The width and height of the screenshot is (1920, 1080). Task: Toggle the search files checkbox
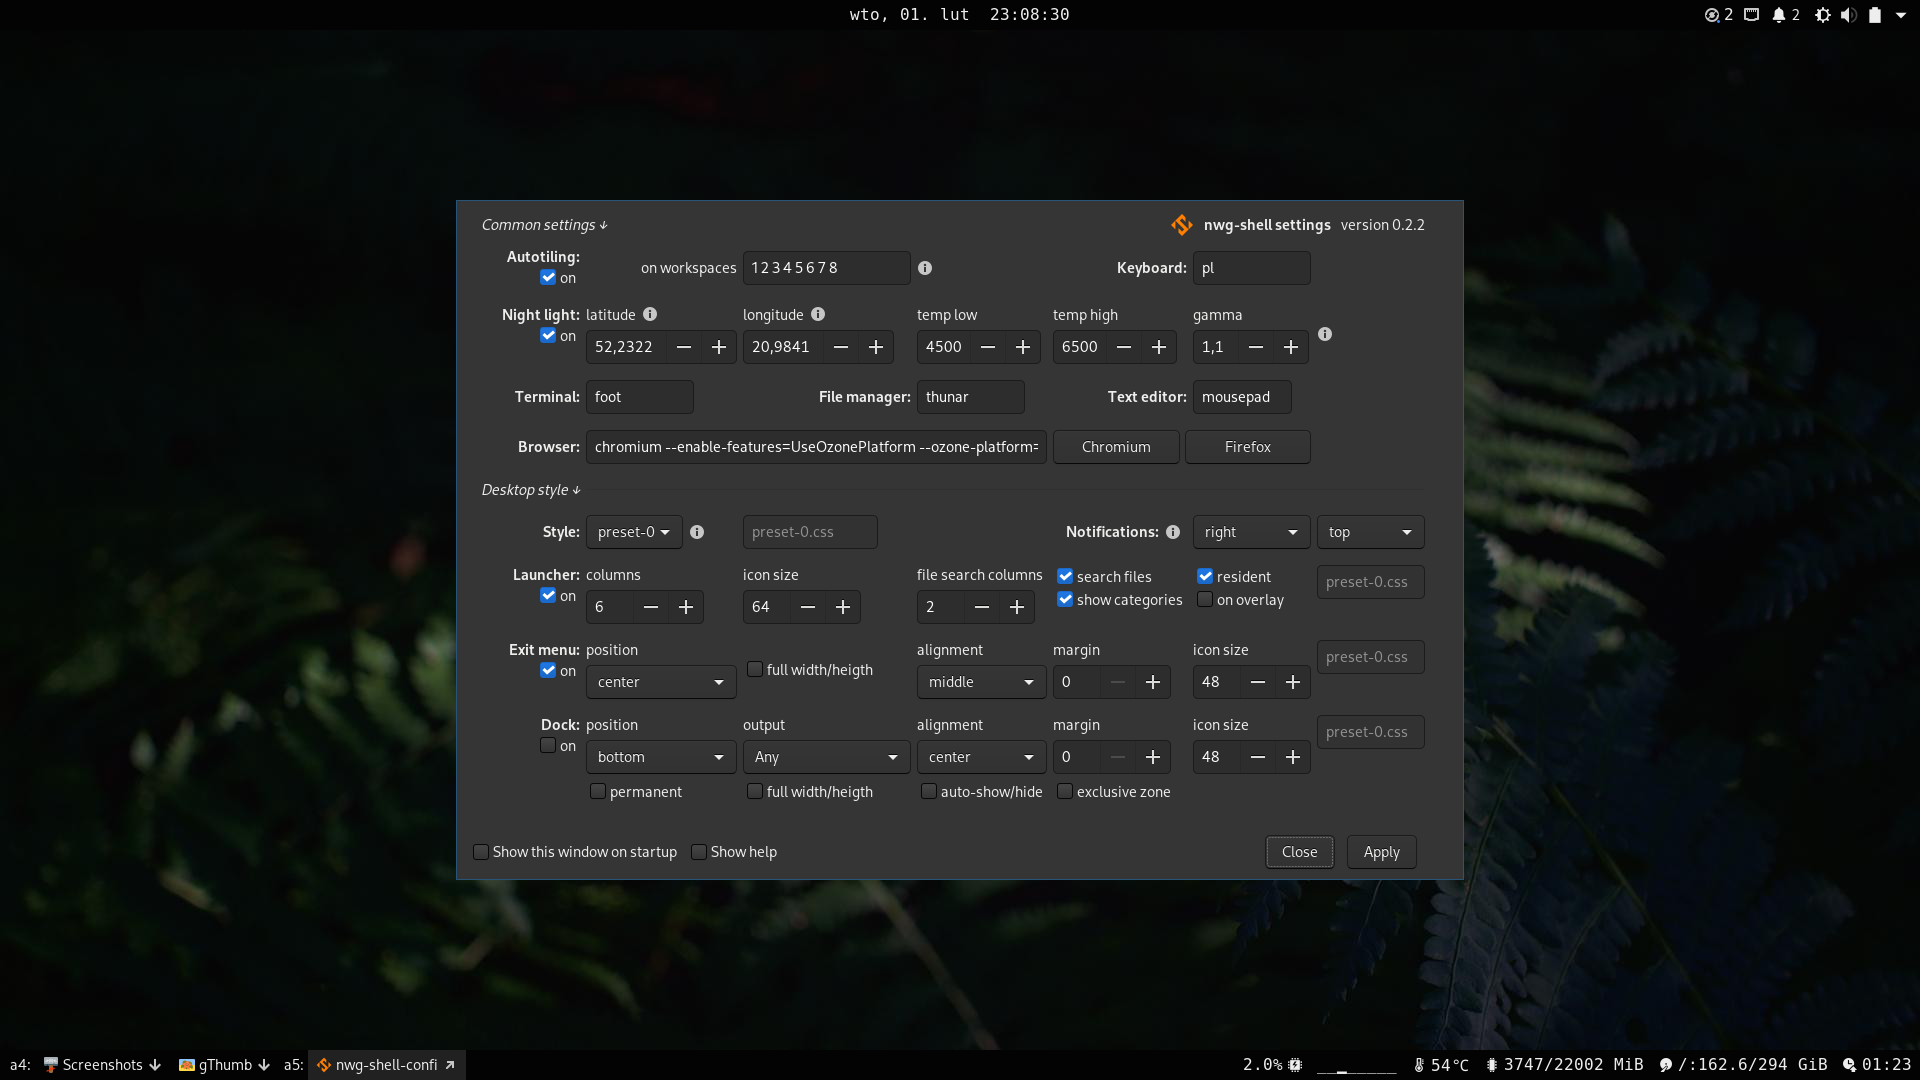coord(1066,576)
